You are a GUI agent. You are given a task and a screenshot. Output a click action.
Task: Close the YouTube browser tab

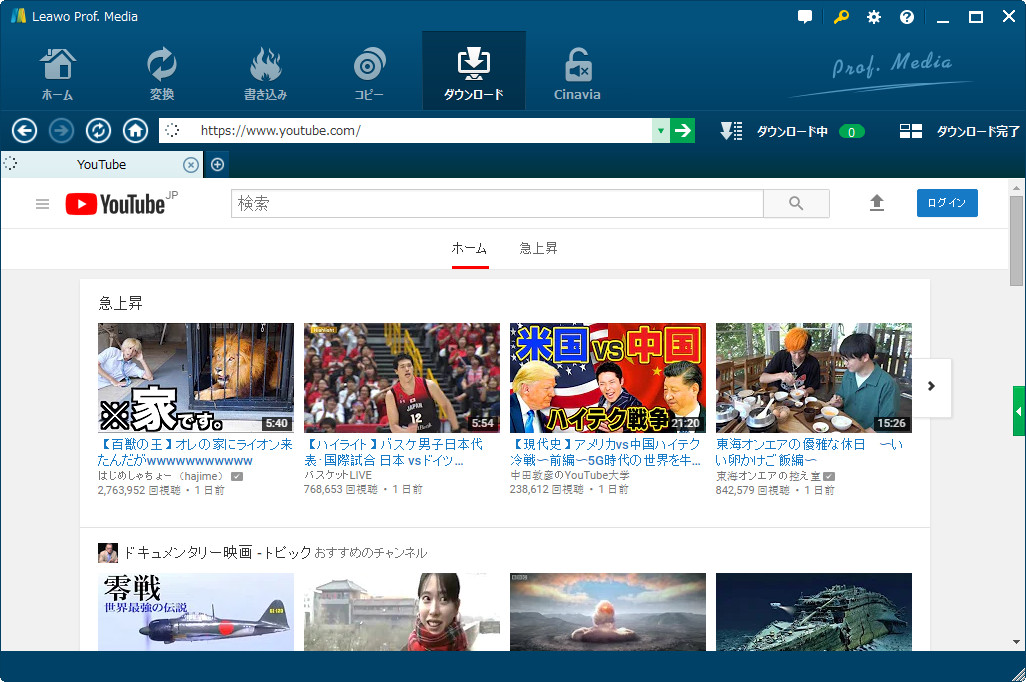[190, 165]
